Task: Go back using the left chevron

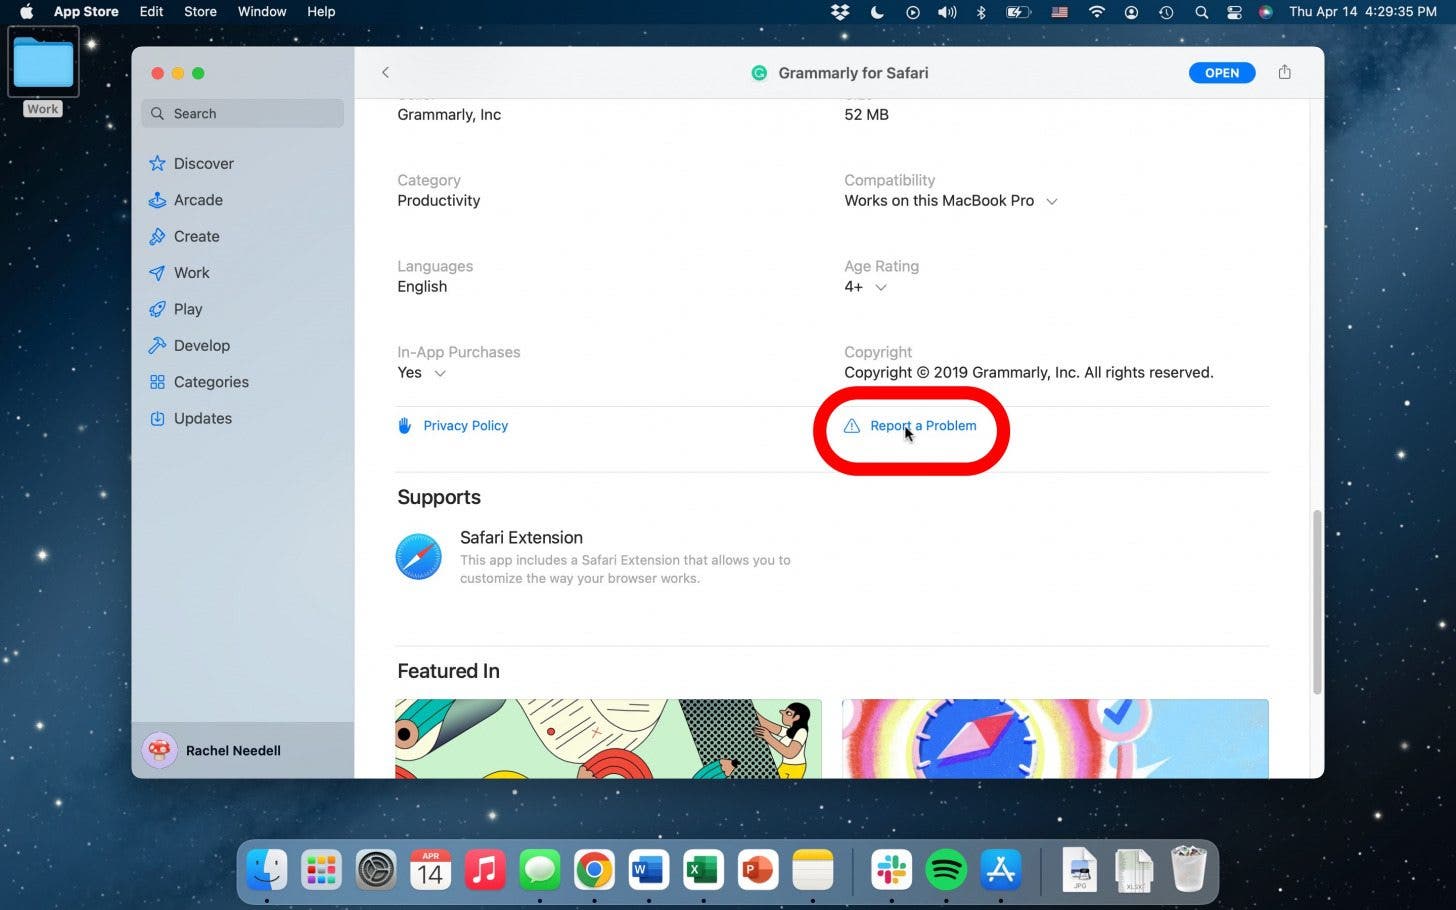Action: click(385, 72)
